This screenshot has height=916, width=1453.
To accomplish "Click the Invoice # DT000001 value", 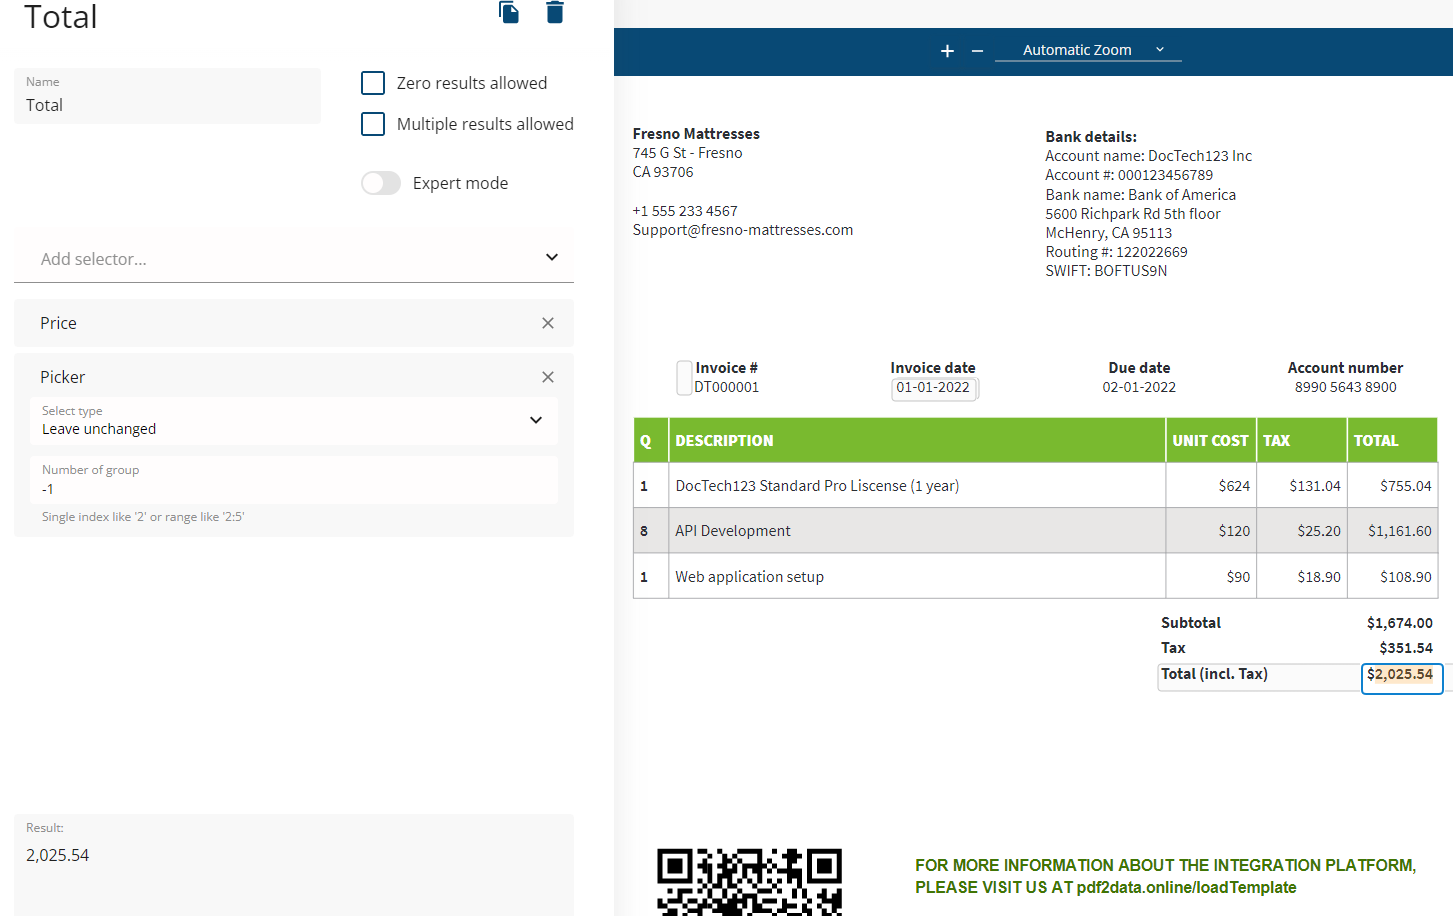I will [727, 387].
